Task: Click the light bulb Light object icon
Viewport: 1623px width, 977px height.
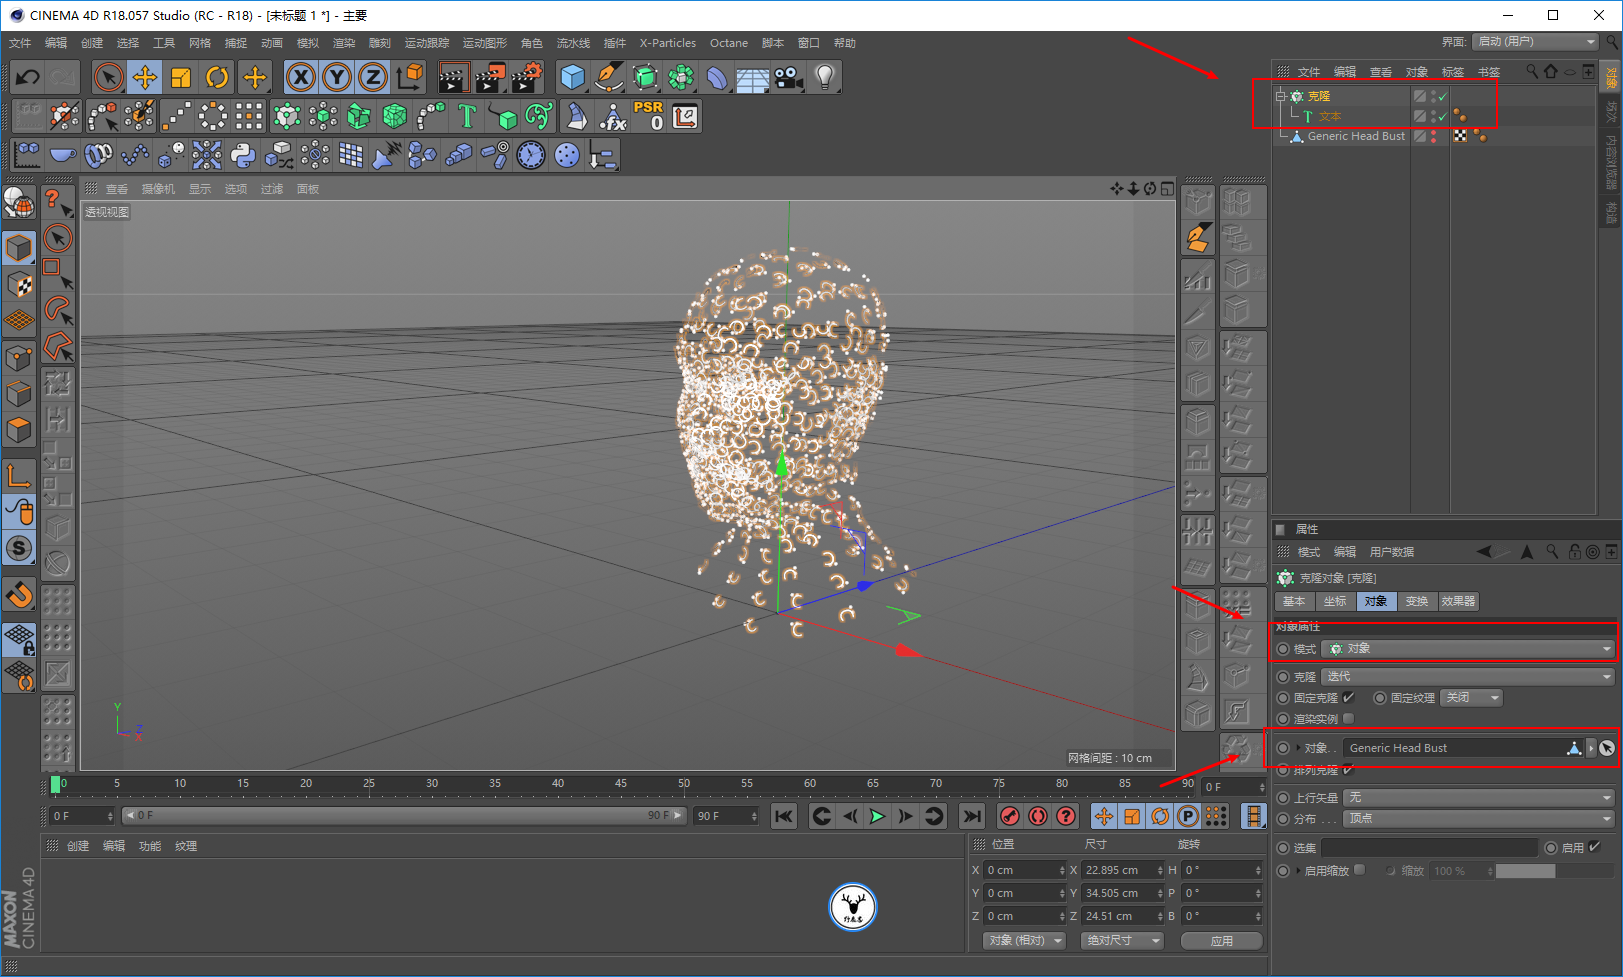Action: (824, 77)
